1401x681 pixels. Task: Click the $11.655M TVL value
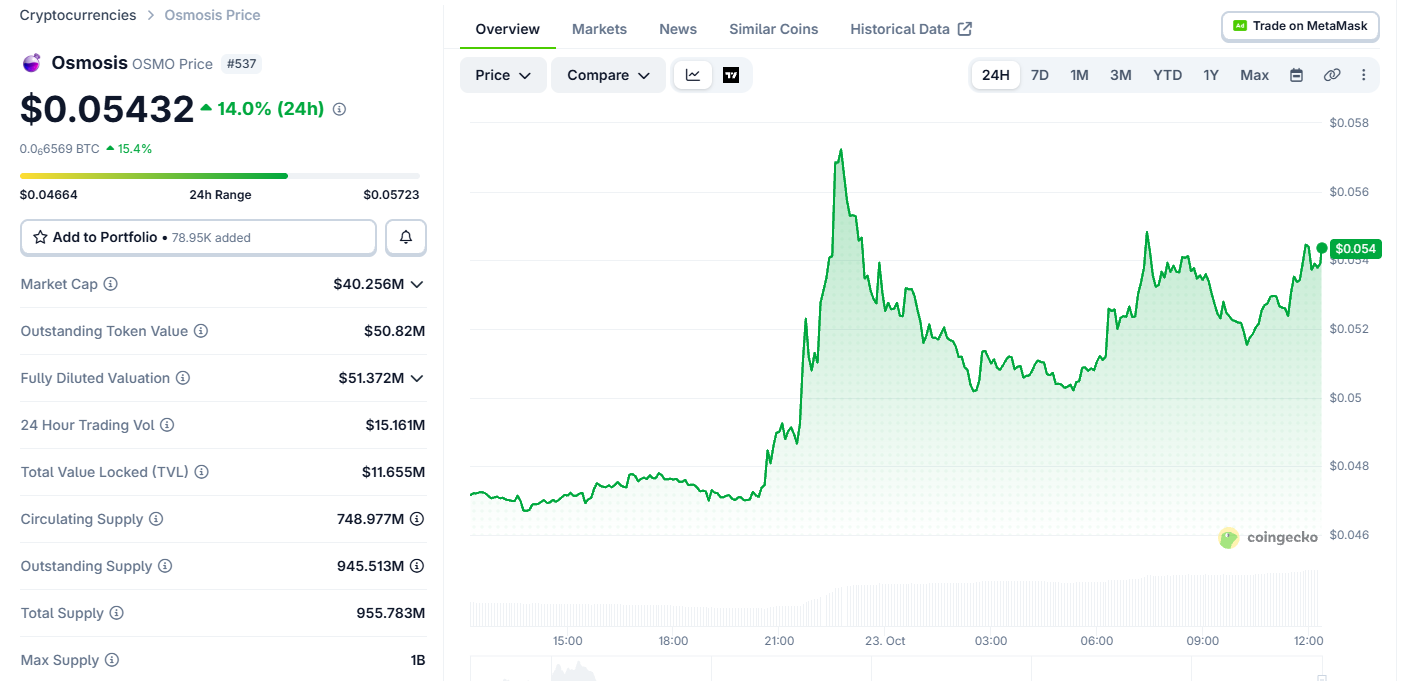click(x=393, y=472)
